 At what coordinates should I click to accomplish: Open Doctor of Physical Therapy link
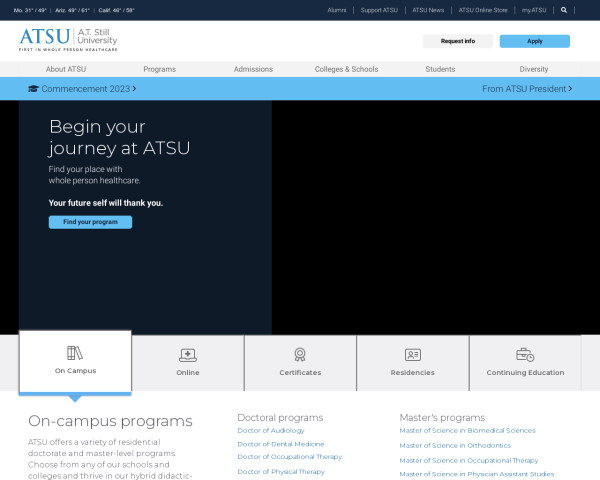coord(280,472)
